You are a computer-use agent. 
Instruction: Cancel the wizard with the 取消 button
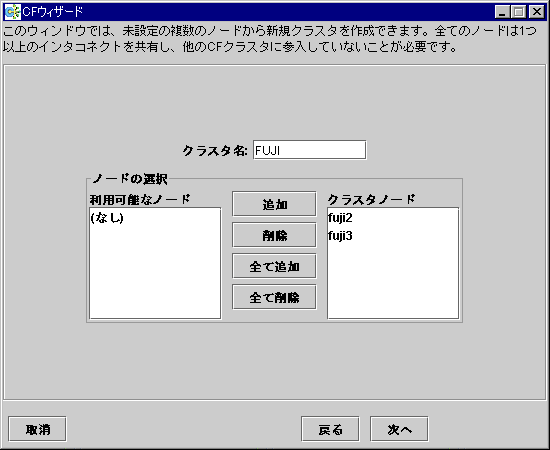pyautogui.click(x=37, y=429)
